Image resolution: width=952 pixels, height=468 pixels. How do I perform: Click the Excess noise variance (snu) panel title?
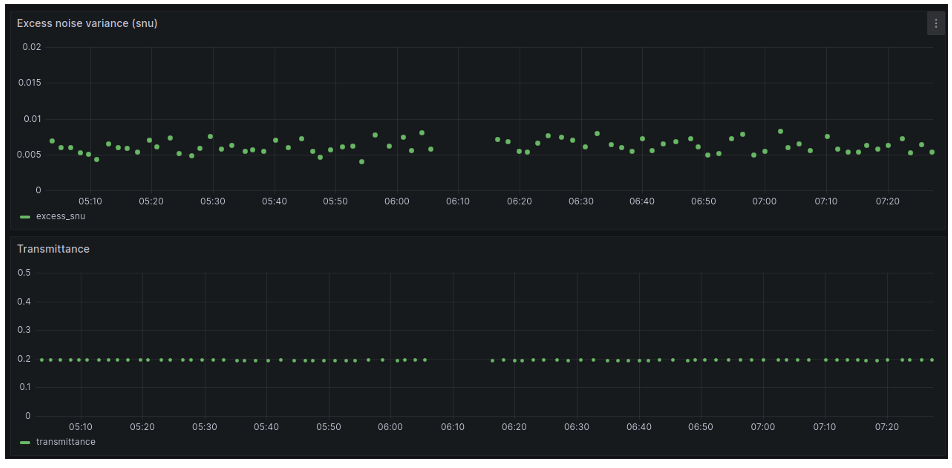[88, 23]
